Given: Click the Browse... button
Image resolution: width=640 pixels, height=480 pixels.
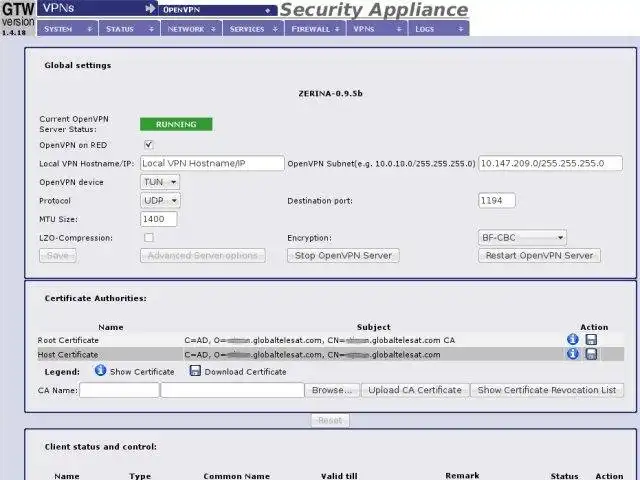Looking at the screenshot, I should (332, 390).
